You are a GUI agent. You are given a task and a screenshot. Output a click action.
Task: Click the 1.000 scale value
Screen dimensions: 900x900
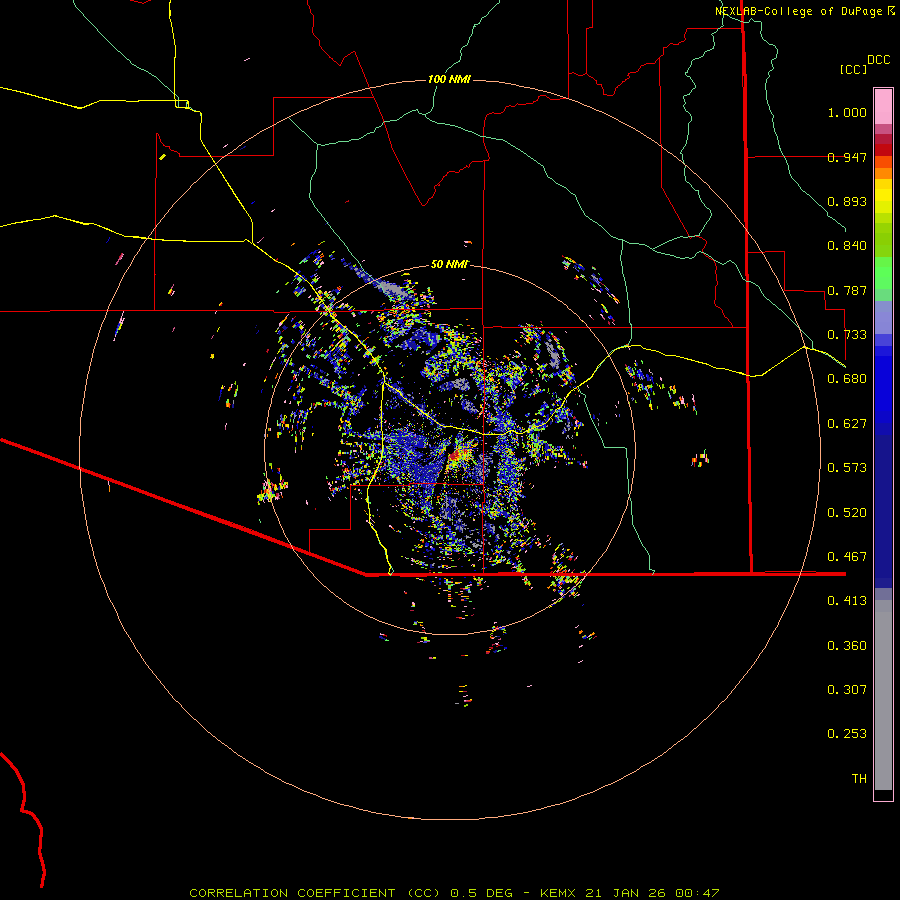pos(847,112)
